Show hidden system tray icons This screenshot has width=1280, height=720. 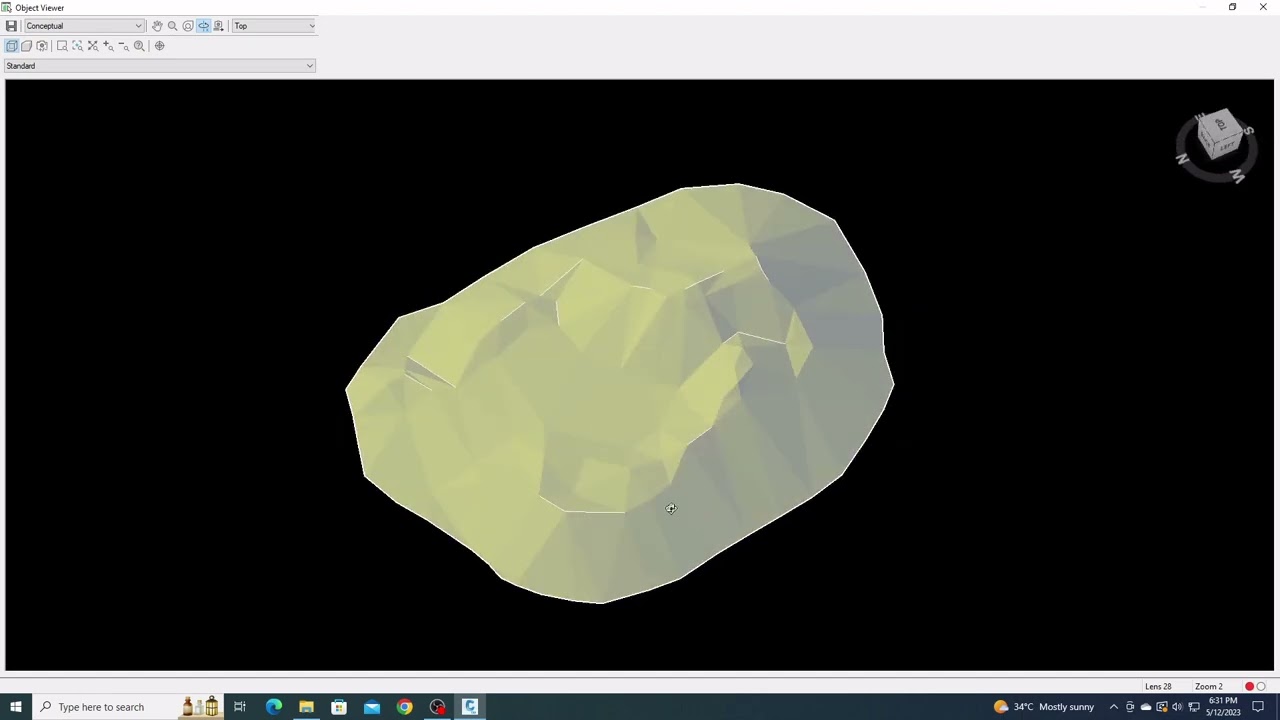coord(1113,707)
